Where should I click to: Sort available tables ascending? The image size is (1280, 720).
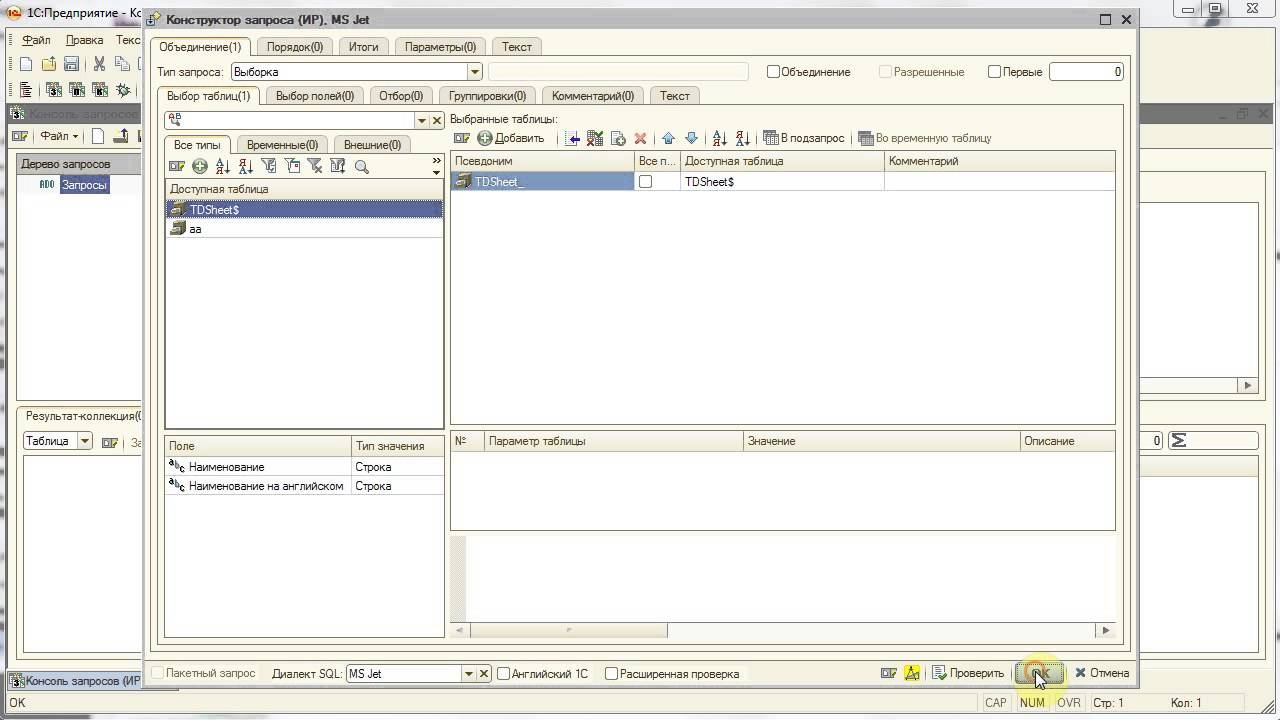click(x=223, y=167)
